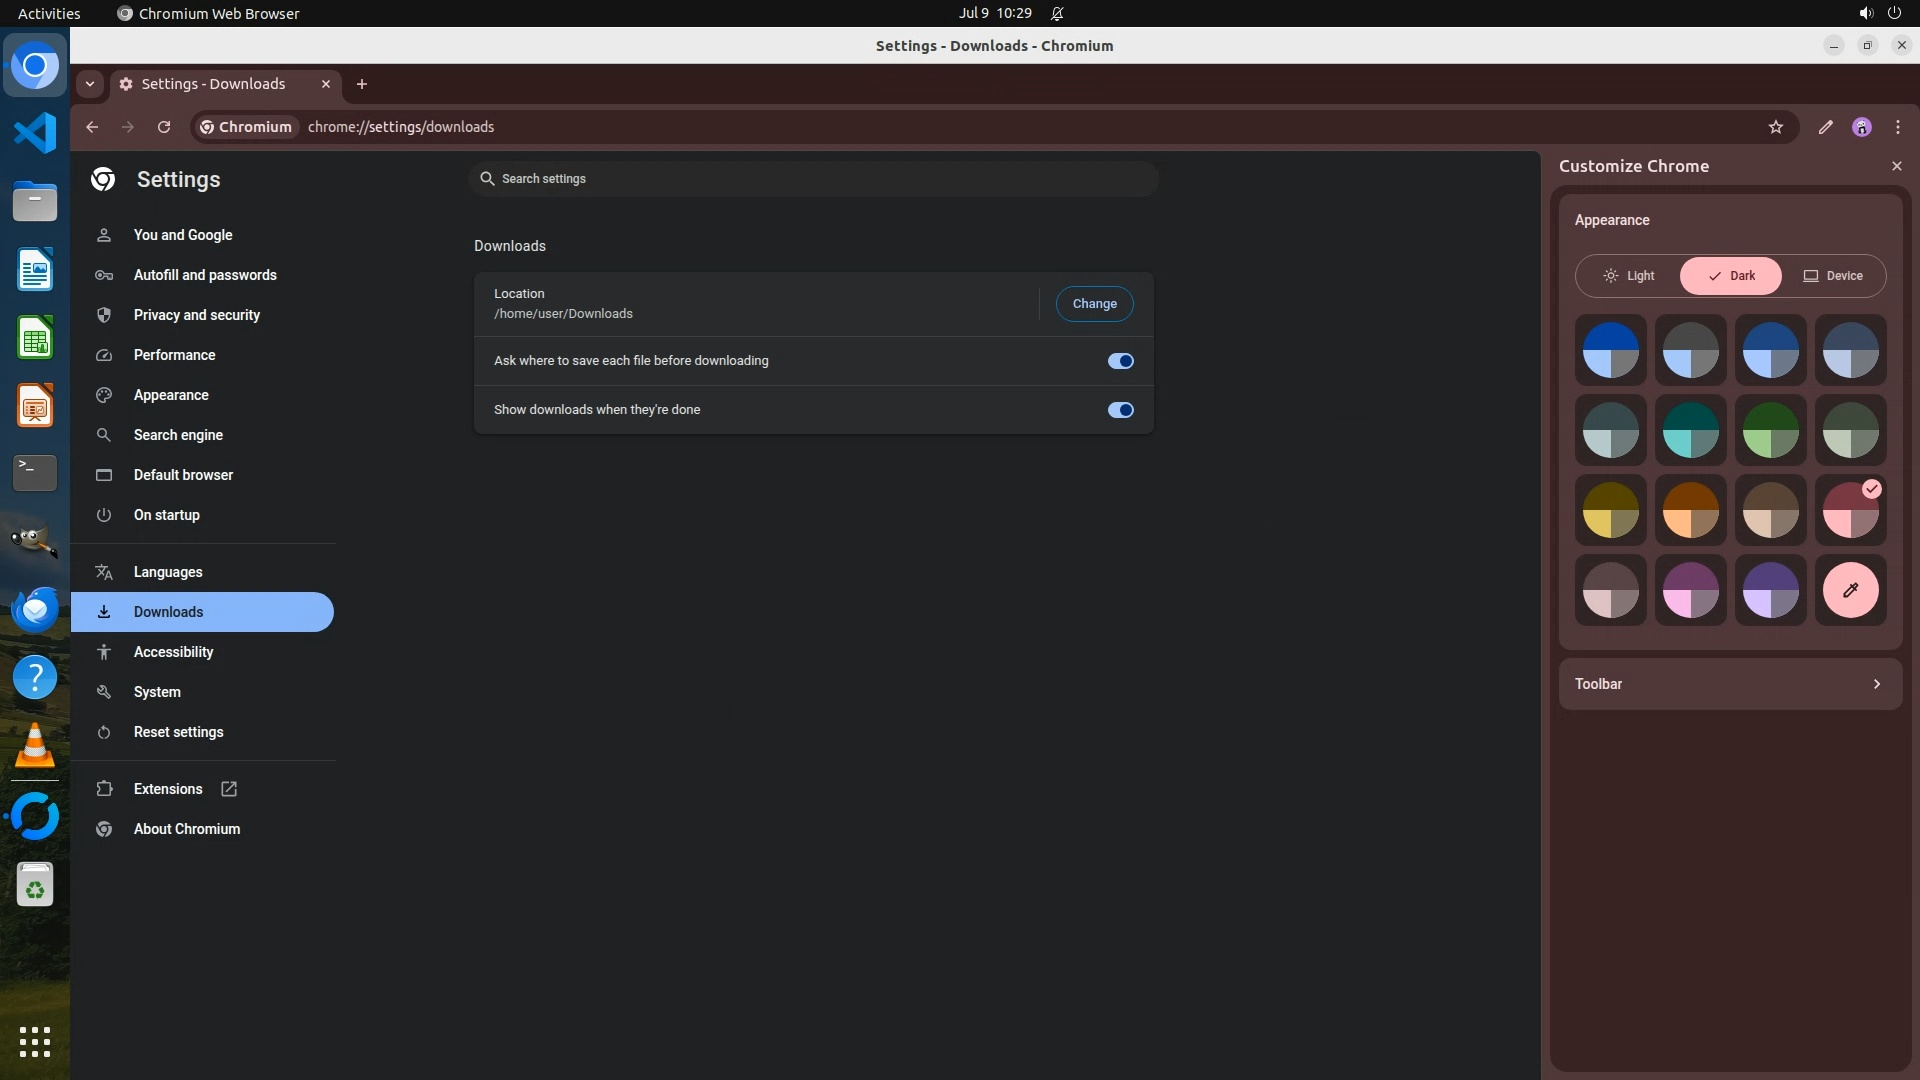The height and width of the screenshot is (1080, 1920).
Task: Disable Show downloads when they're done
Action: [x=1120, y=410]
